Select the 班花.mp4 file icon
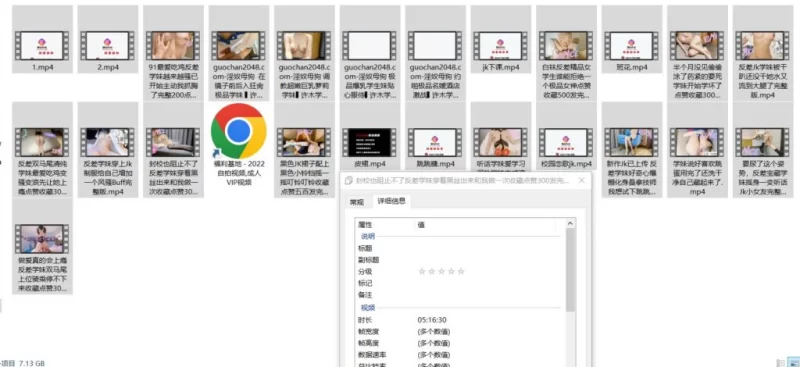 click(x=632, y=46)
